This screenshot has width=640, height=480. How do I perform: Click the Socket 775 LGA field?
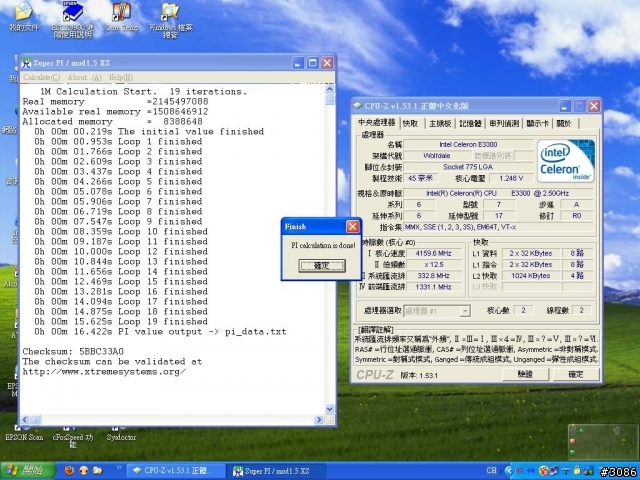point(468,167)
